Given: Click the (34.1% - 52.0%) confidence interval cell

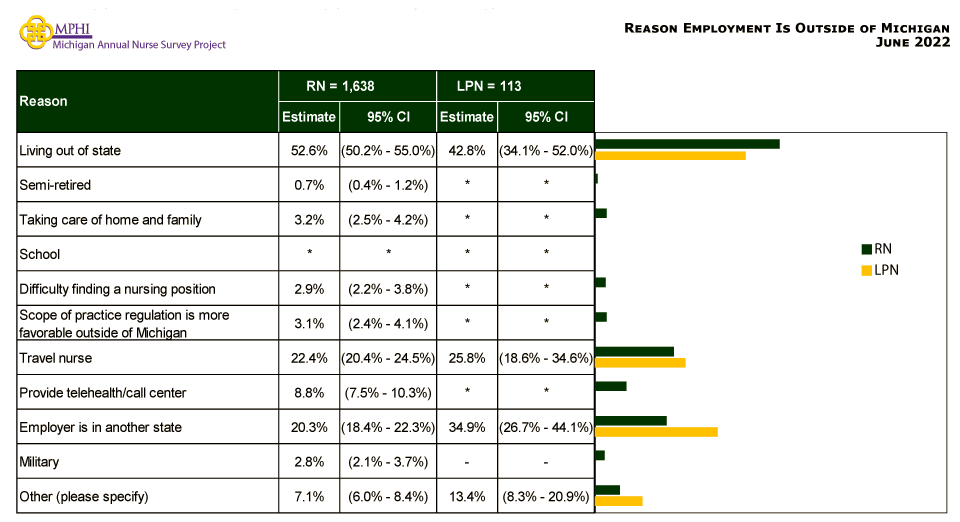Looking at the screenshot, I should pyautogui.click(x=546, y=151).
